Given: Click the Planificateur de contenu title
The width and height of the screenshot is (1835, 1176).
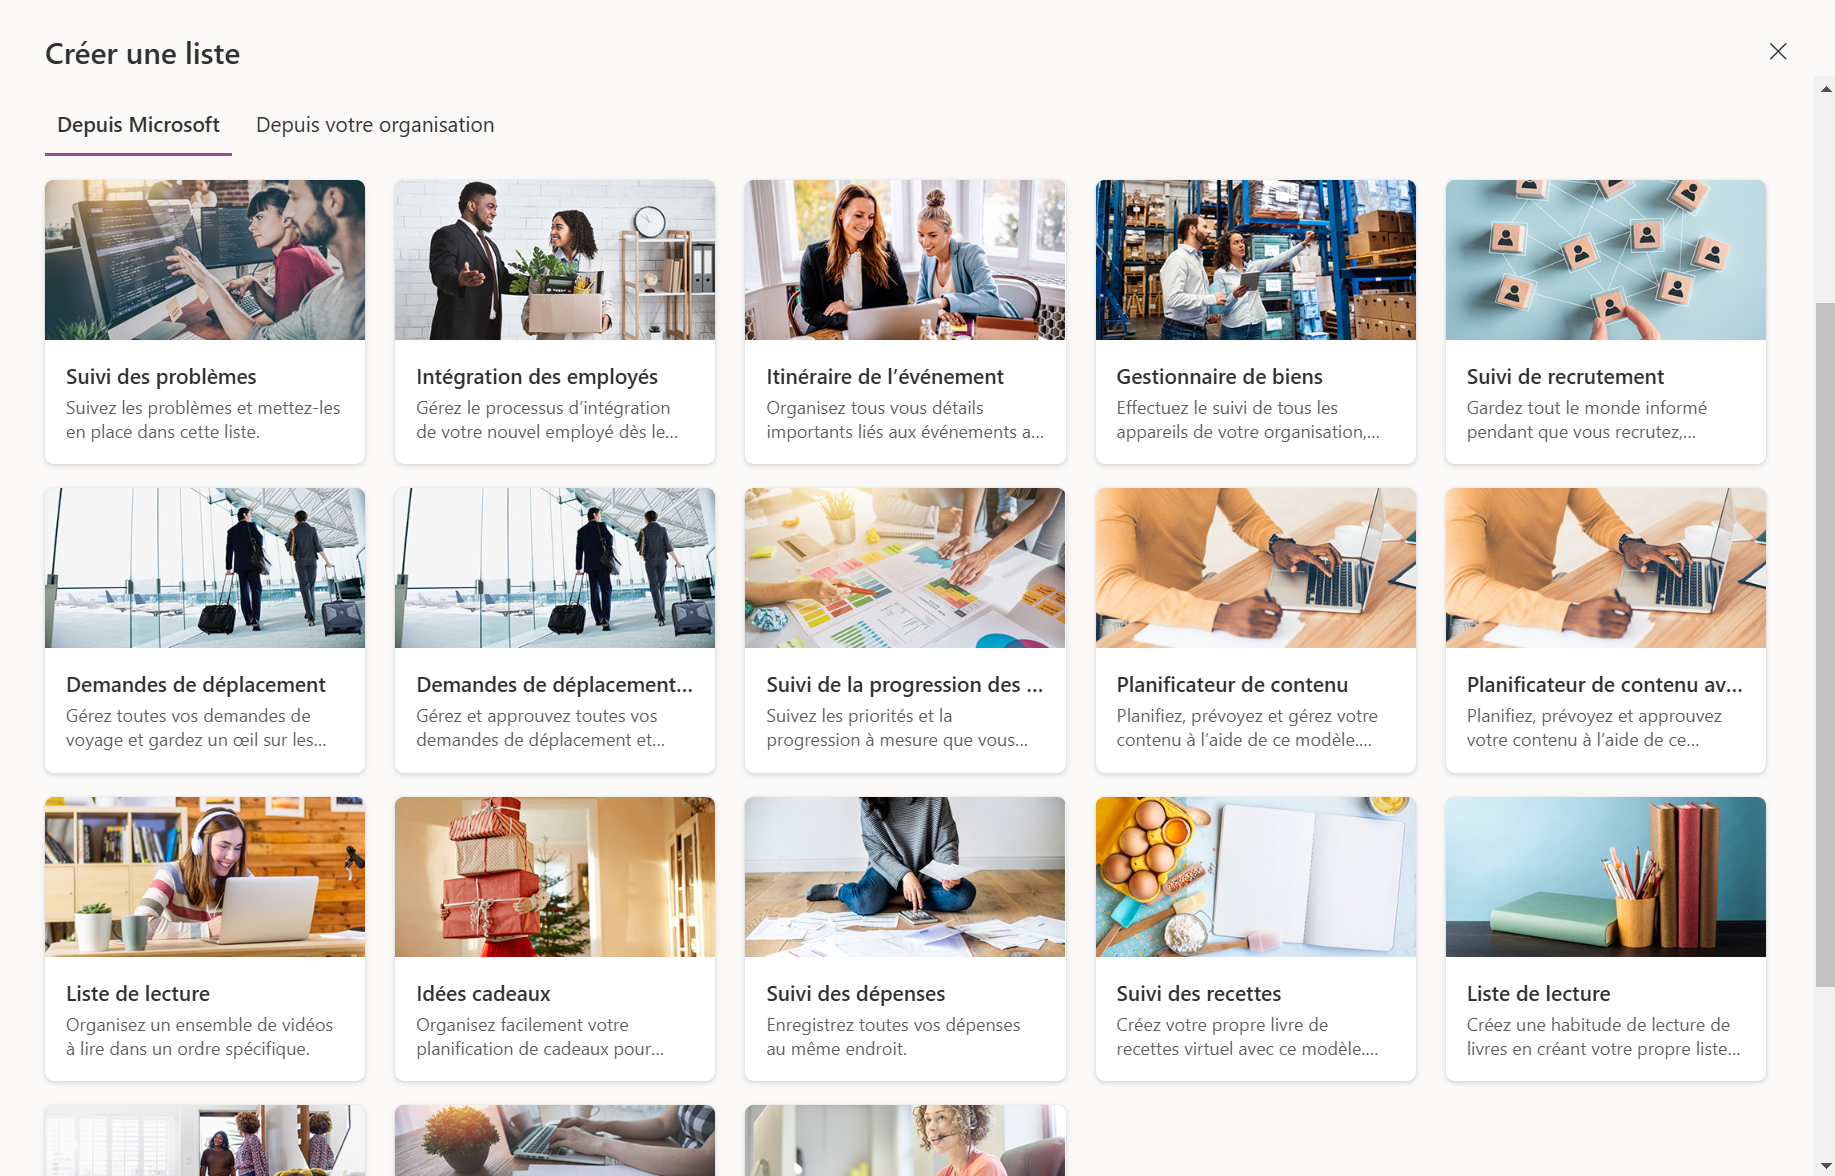Looking at the screenshot, I should click(x=1232, y=685).
